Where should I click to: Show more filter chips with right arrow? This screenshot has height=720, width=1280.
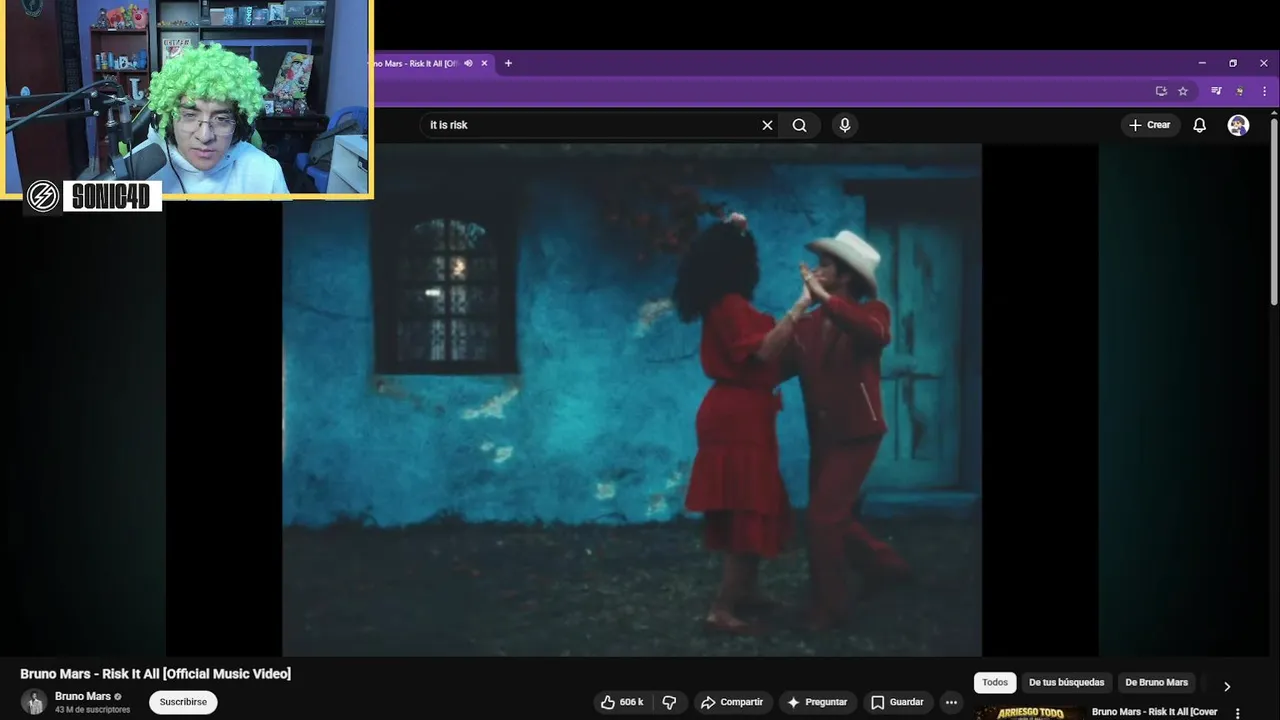pos(1227,686)
